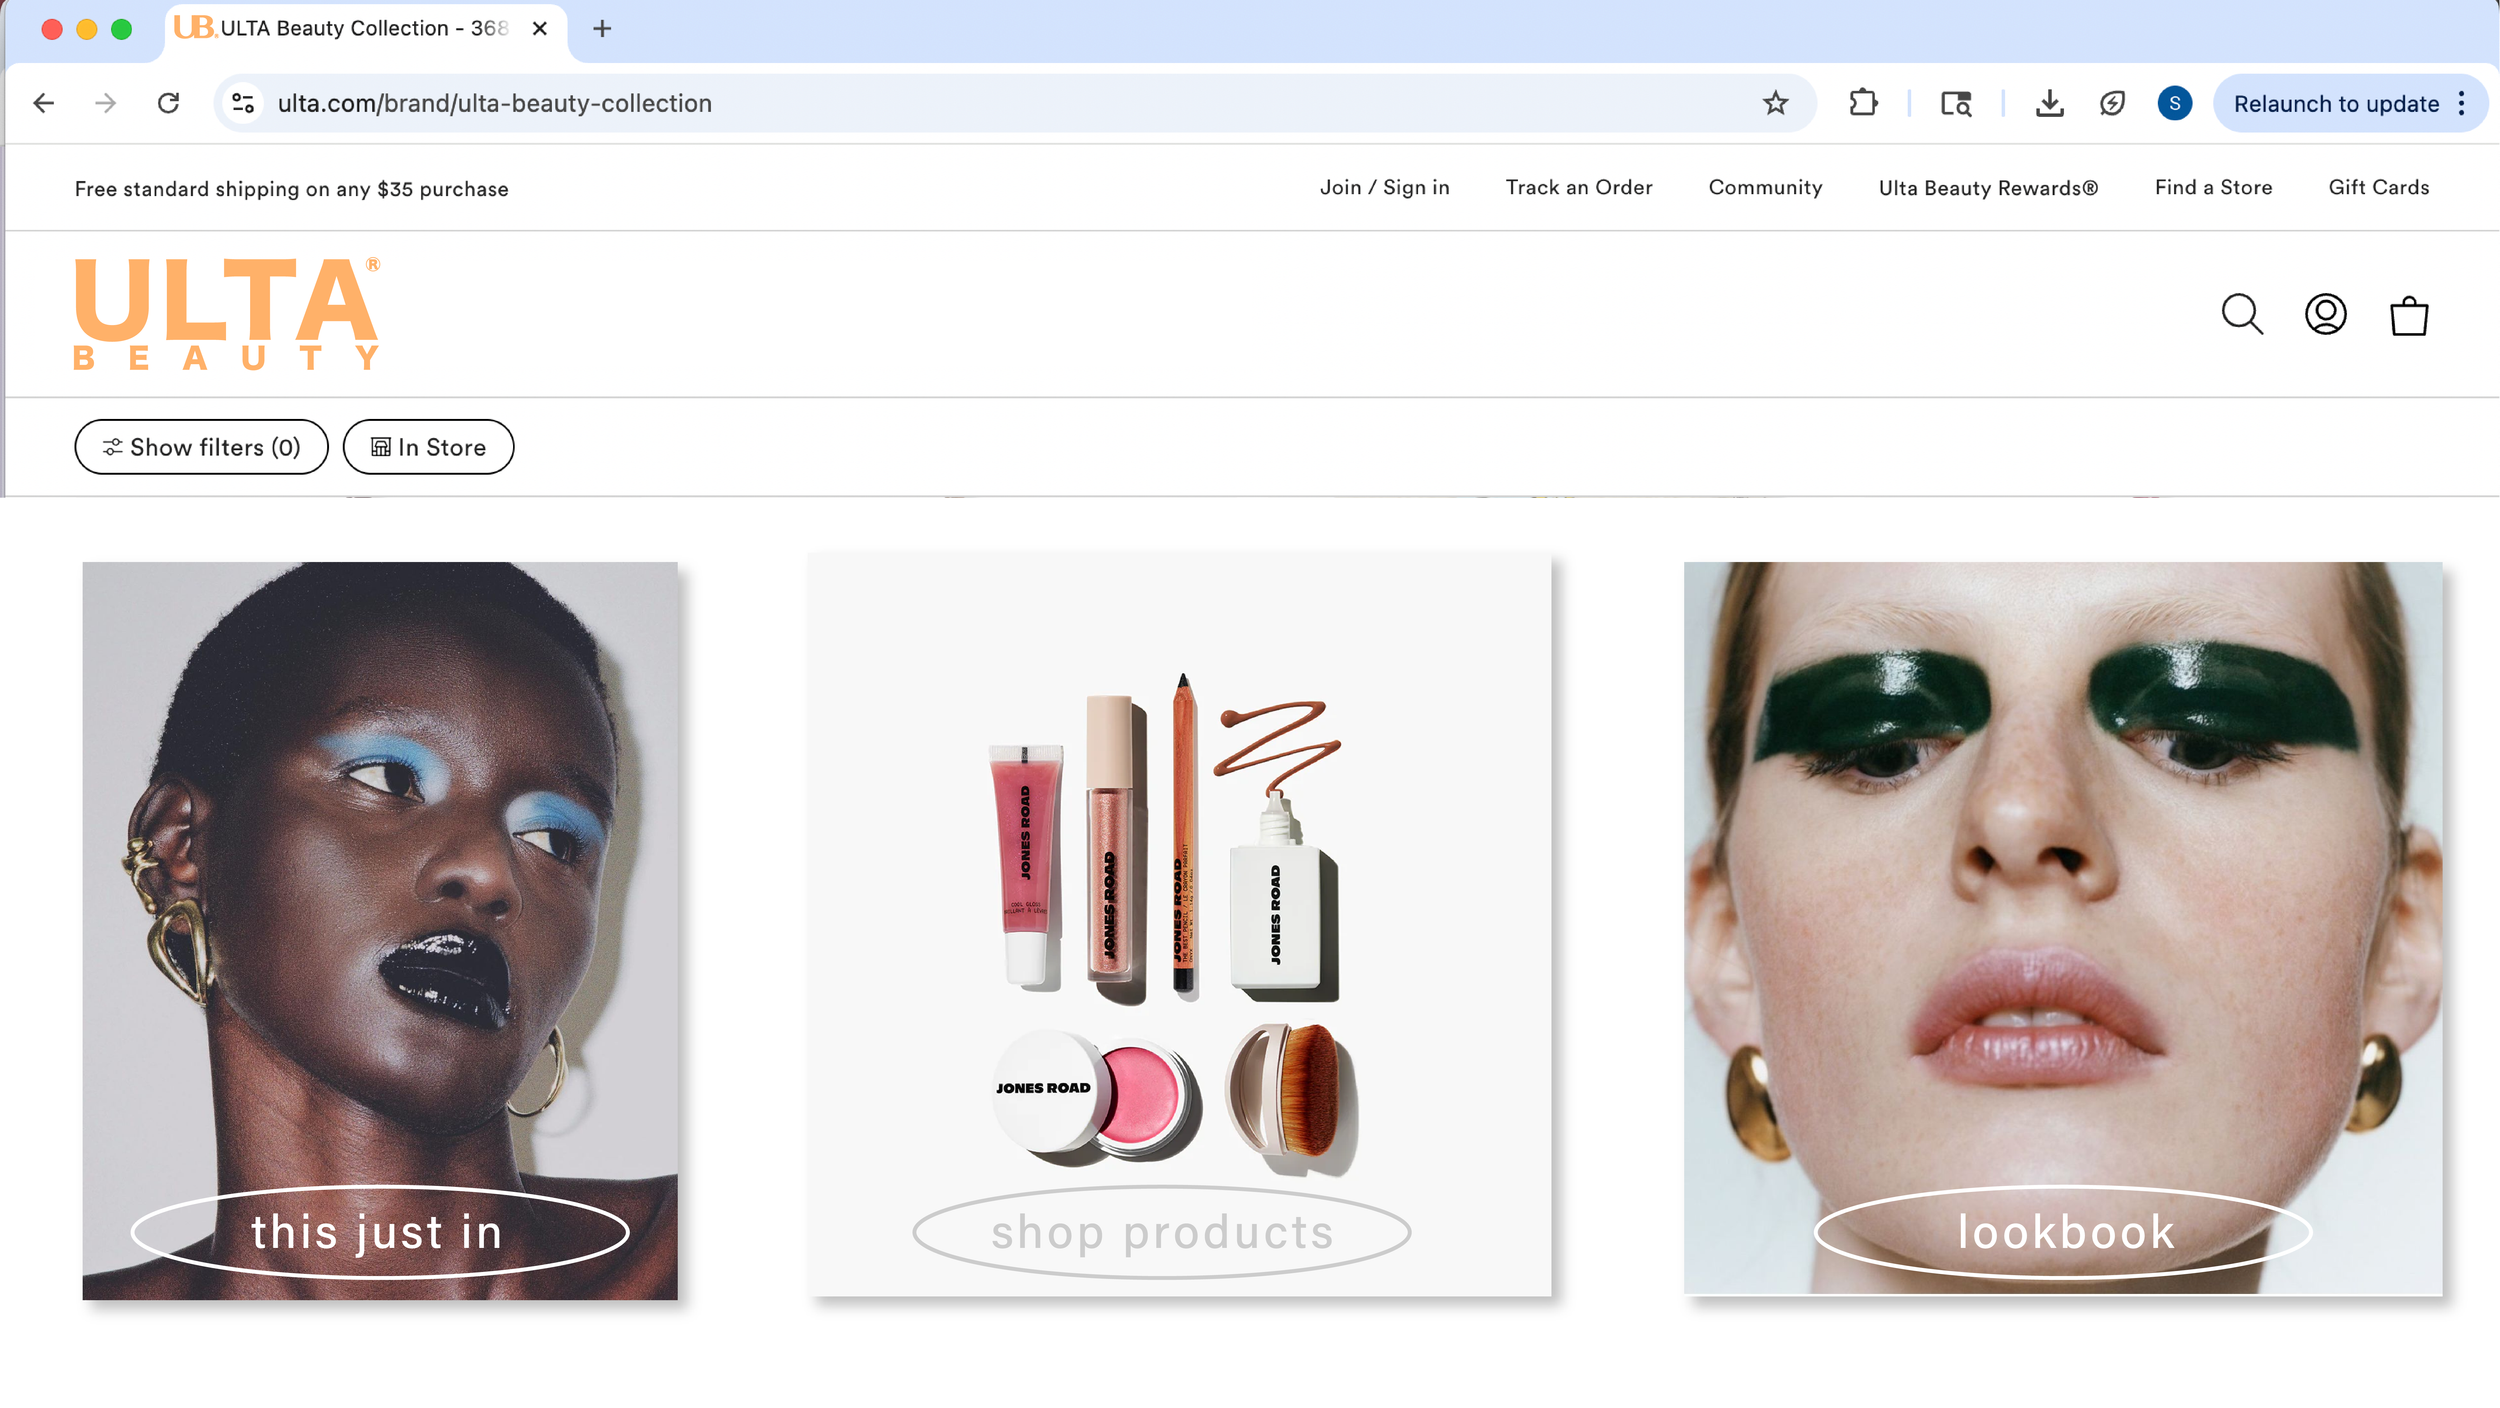Viewport: 2500px width, 1408px height.
Task: Open Chrome three-dot menu
Action: (x=2462, y=103)
